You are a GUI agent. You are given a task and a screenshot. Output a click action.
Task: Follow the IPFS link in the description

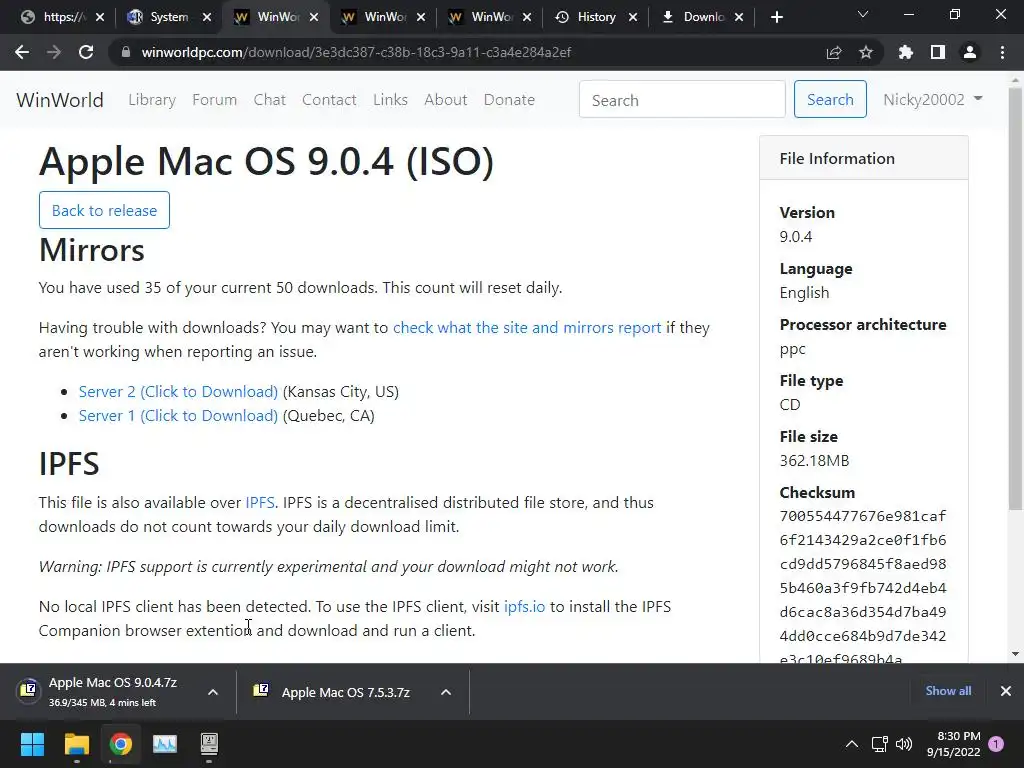pos(260,502)
